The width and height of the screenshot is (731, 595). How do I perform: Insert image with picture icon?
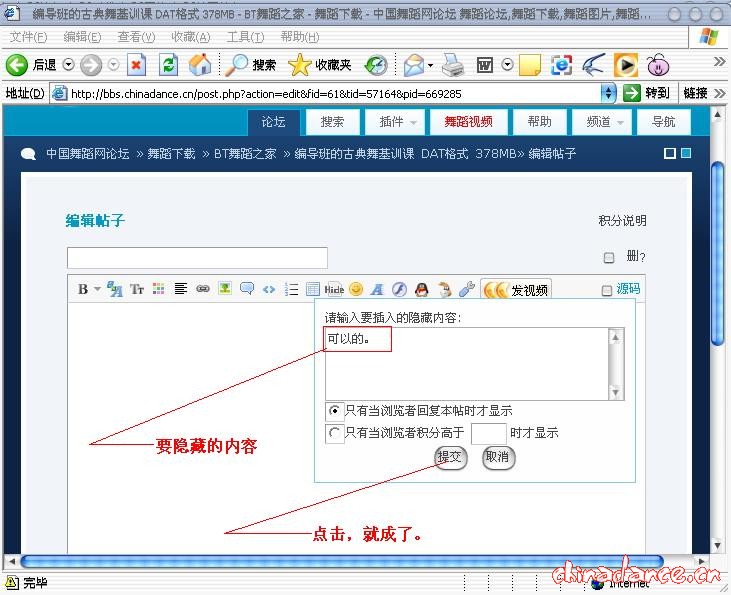(x=225, y=289)
